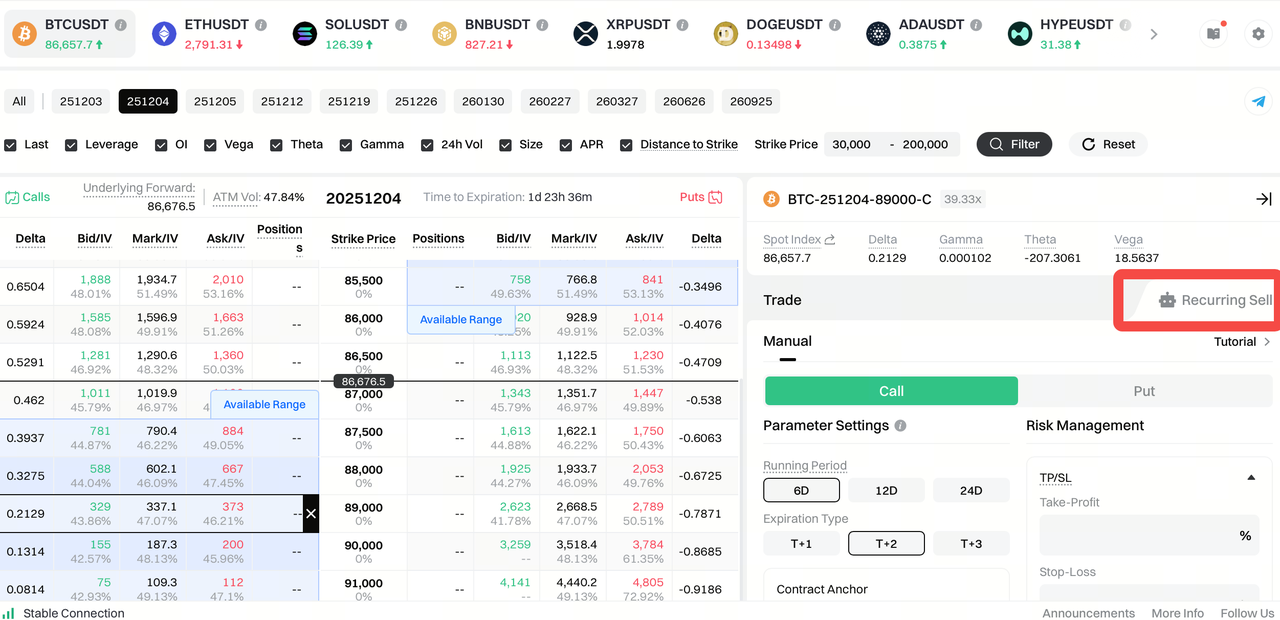This screenshot has height=620, width=1280.
Task: Open Tutorial link chevron
Action: click(x=1267, y=342)
